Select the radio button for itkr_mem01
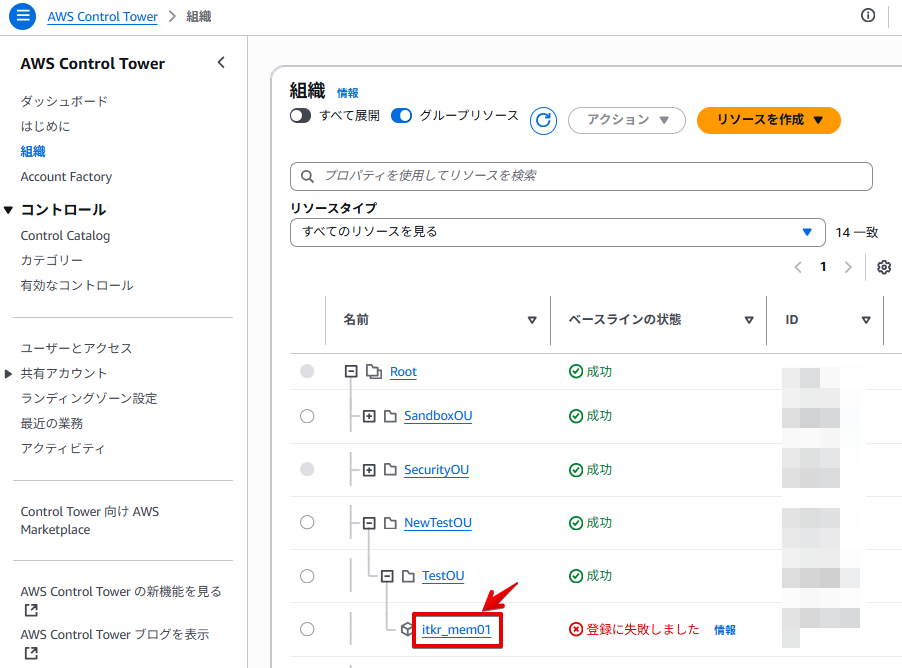902x668 pixels. pyautogui.click(x=307, y=629)
